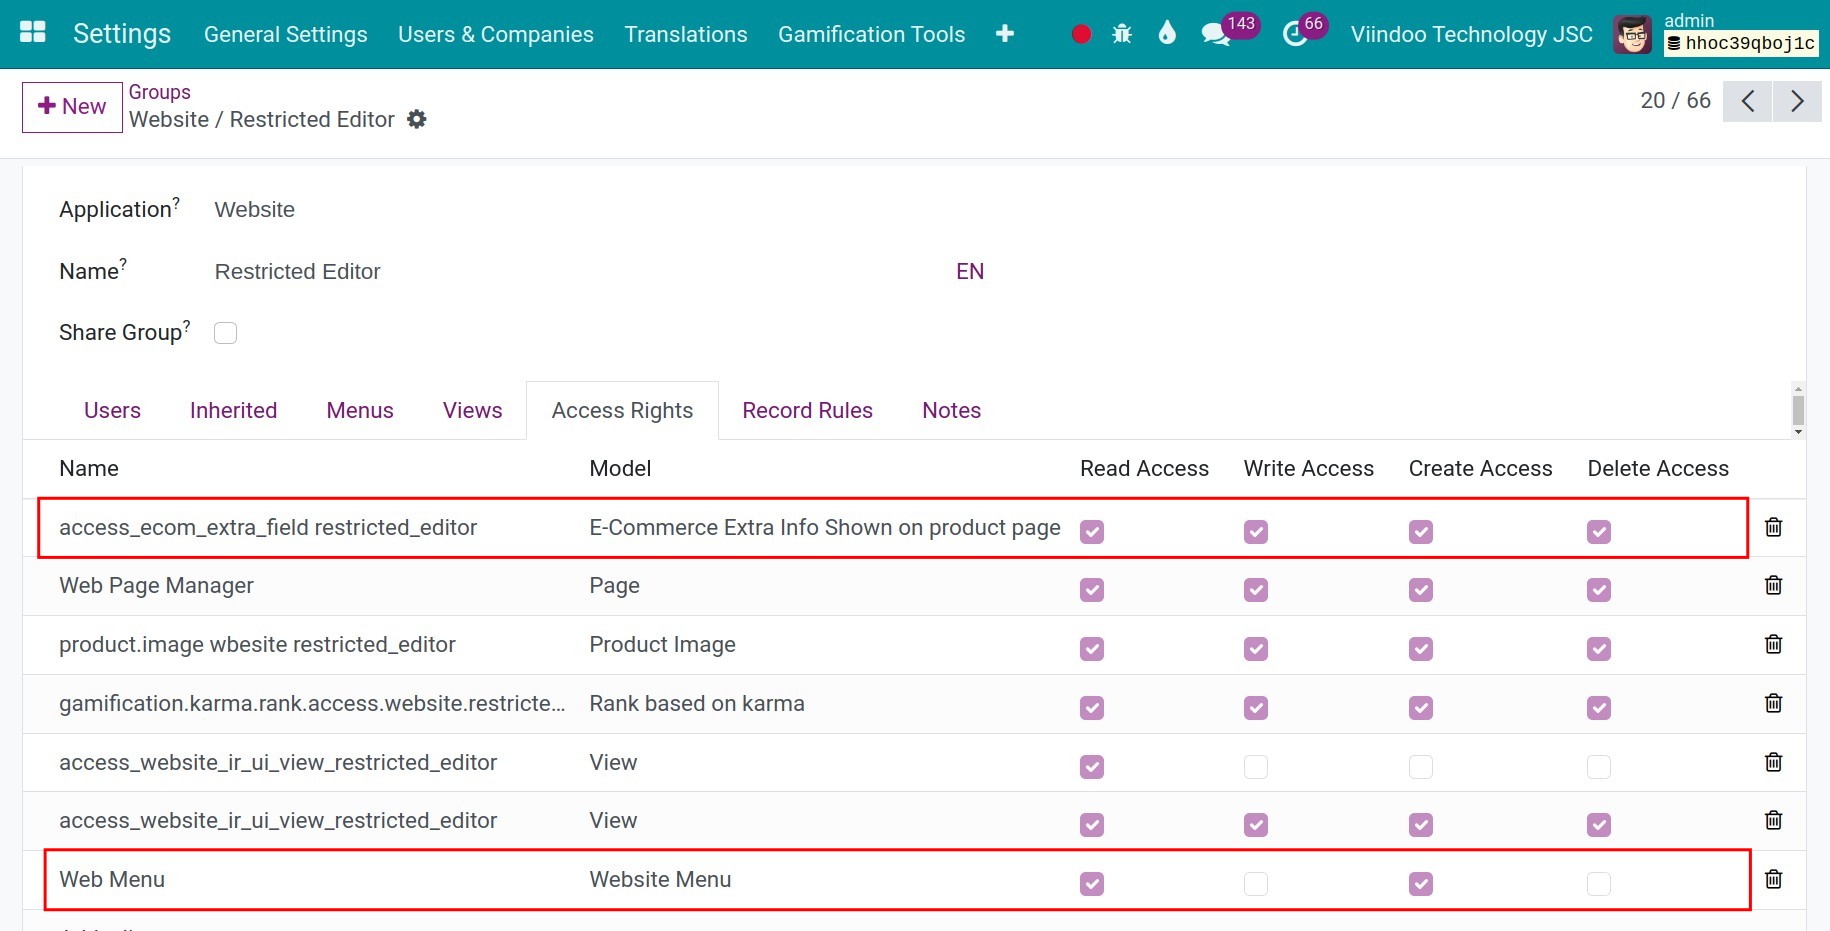1830x931 pixels.
Task: Delete access_ecom_extra_field restricted_editor row
Action: click(1773, 527)
